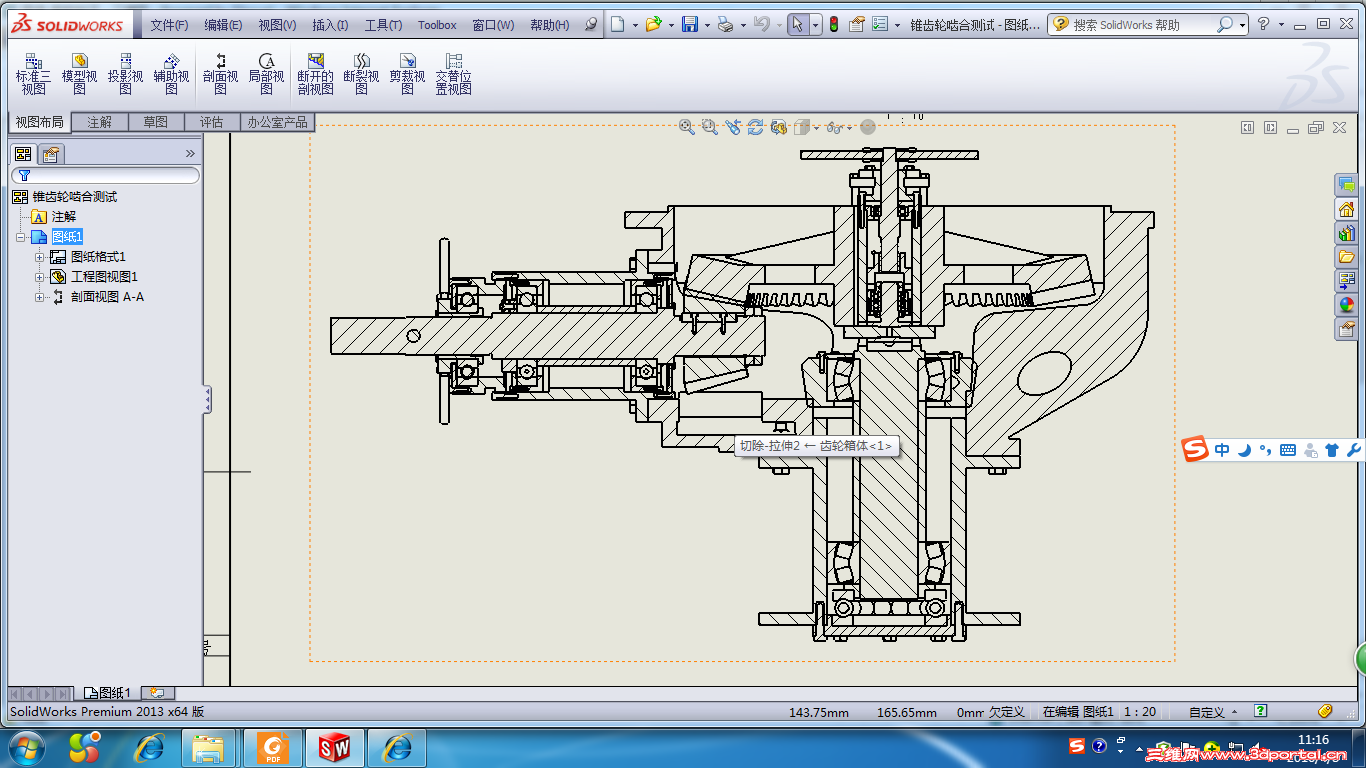
Task: Switch to the 注解 tab
Action: coord(99,122)
